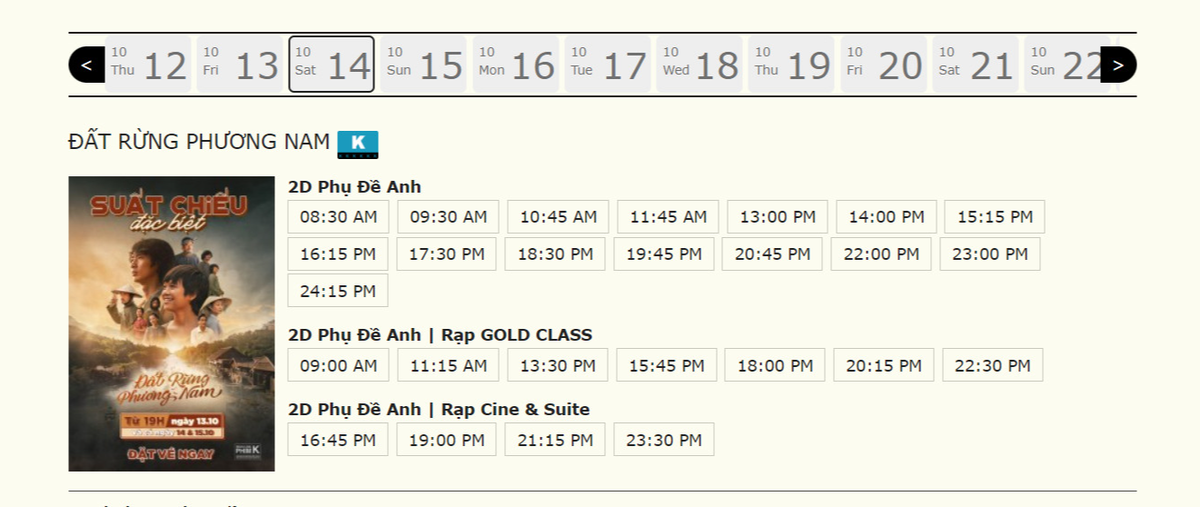This screenshot has height=507, width=1200.
Task: Click the previous dates left arrow
Action: coord(86,65)
